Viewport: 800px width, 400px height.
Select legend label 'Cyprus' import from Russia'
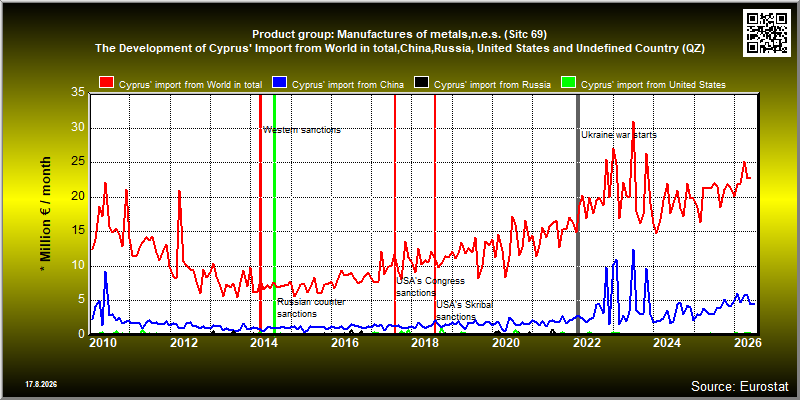[x=492, y=85]
